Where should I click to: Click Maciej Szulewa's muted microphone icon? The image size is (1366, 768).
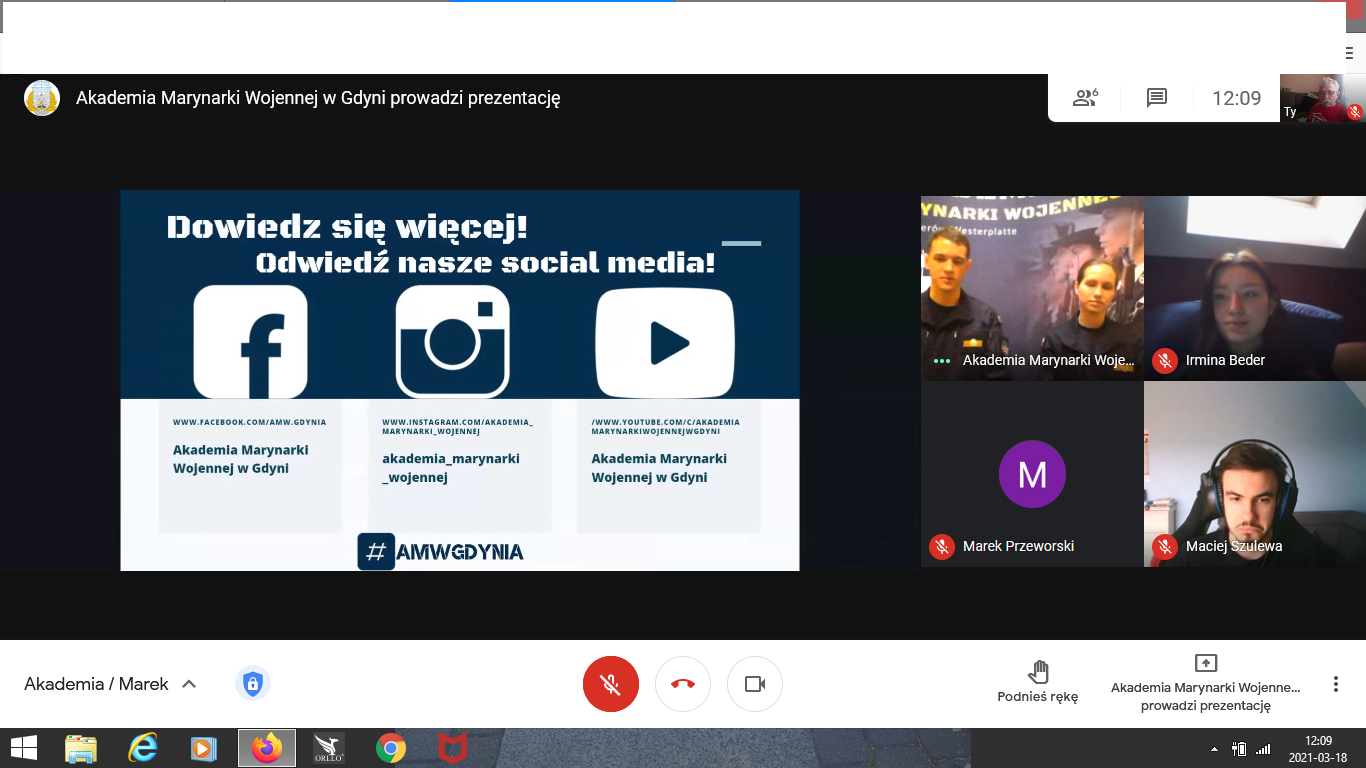(1164, 546)
